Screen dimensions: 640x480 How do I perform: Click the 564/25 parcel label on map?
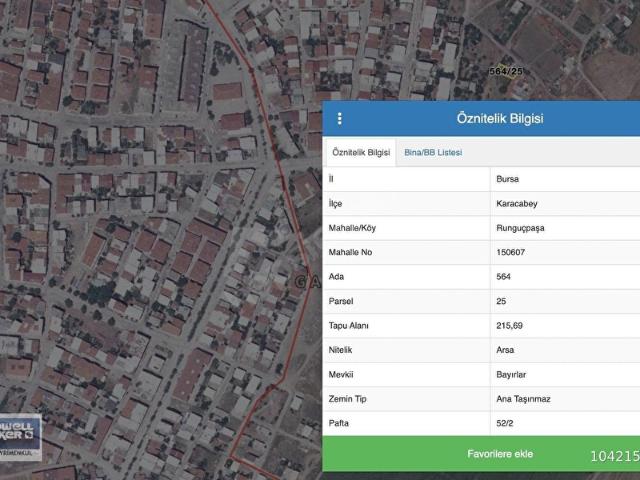[506, 71]
